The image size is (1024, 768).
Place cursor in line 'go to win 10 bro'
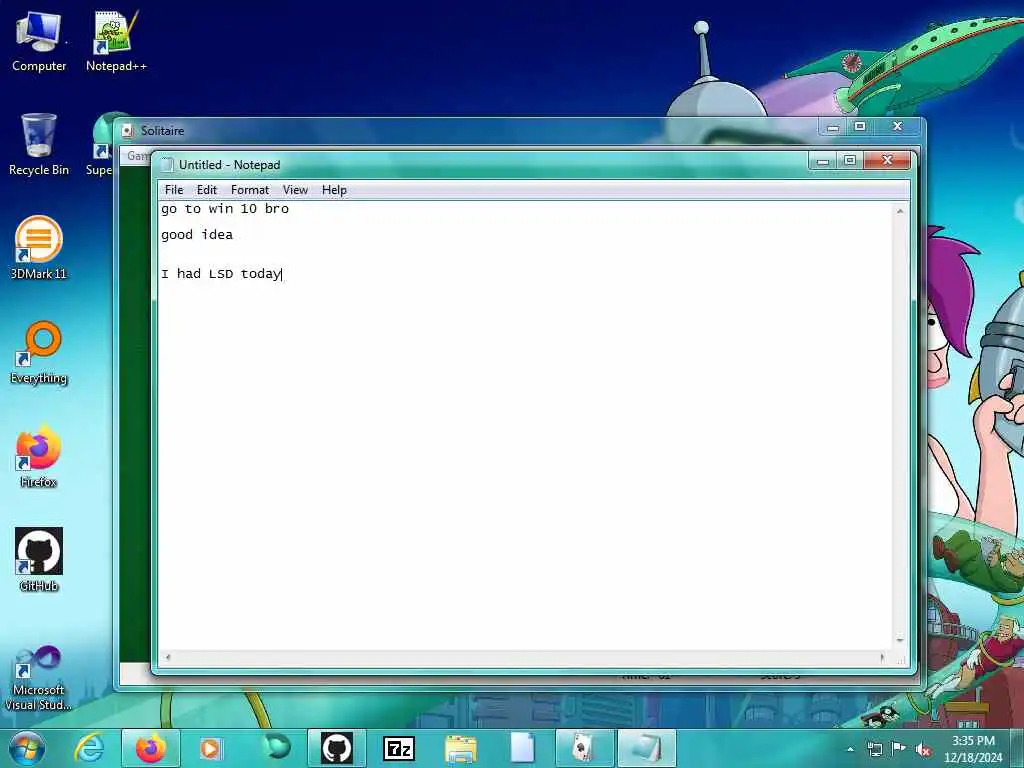225,209
